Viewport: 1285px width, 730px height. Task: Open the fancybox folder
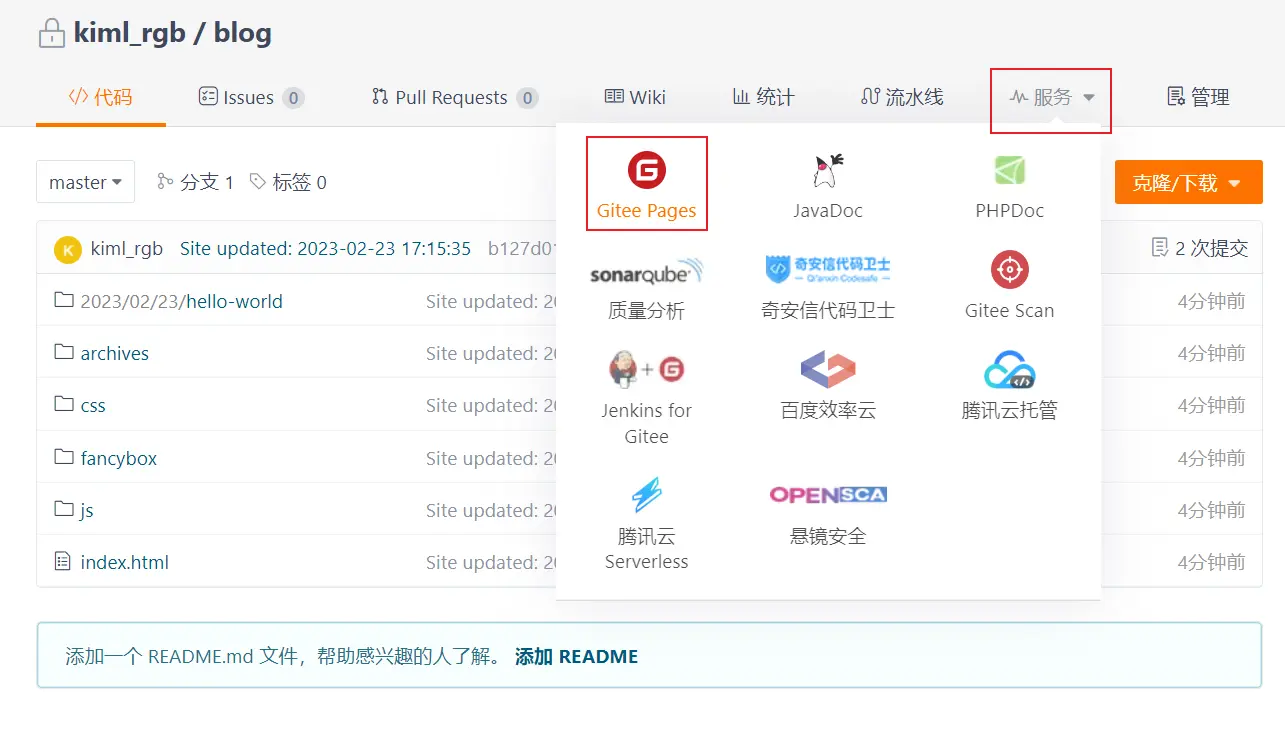click(x=118, y=458)
